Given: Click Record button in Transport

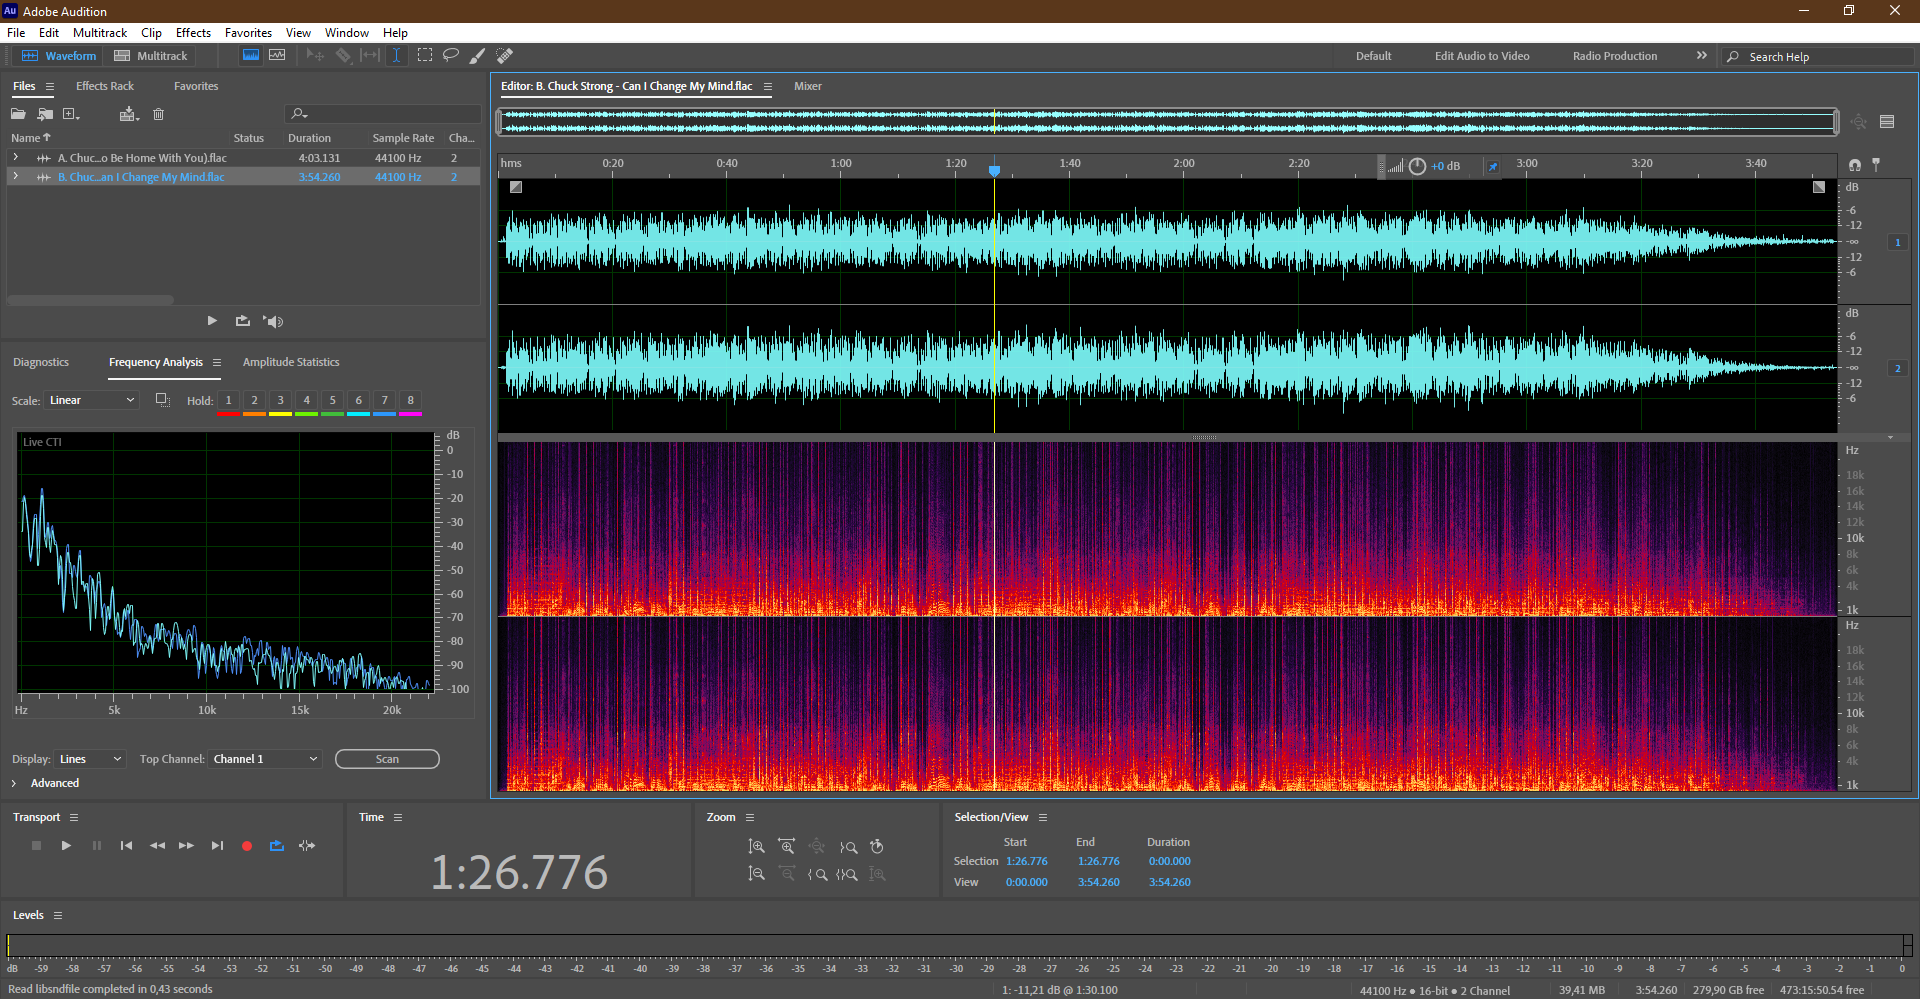Looking at the screenshot, I should point(247,846).
